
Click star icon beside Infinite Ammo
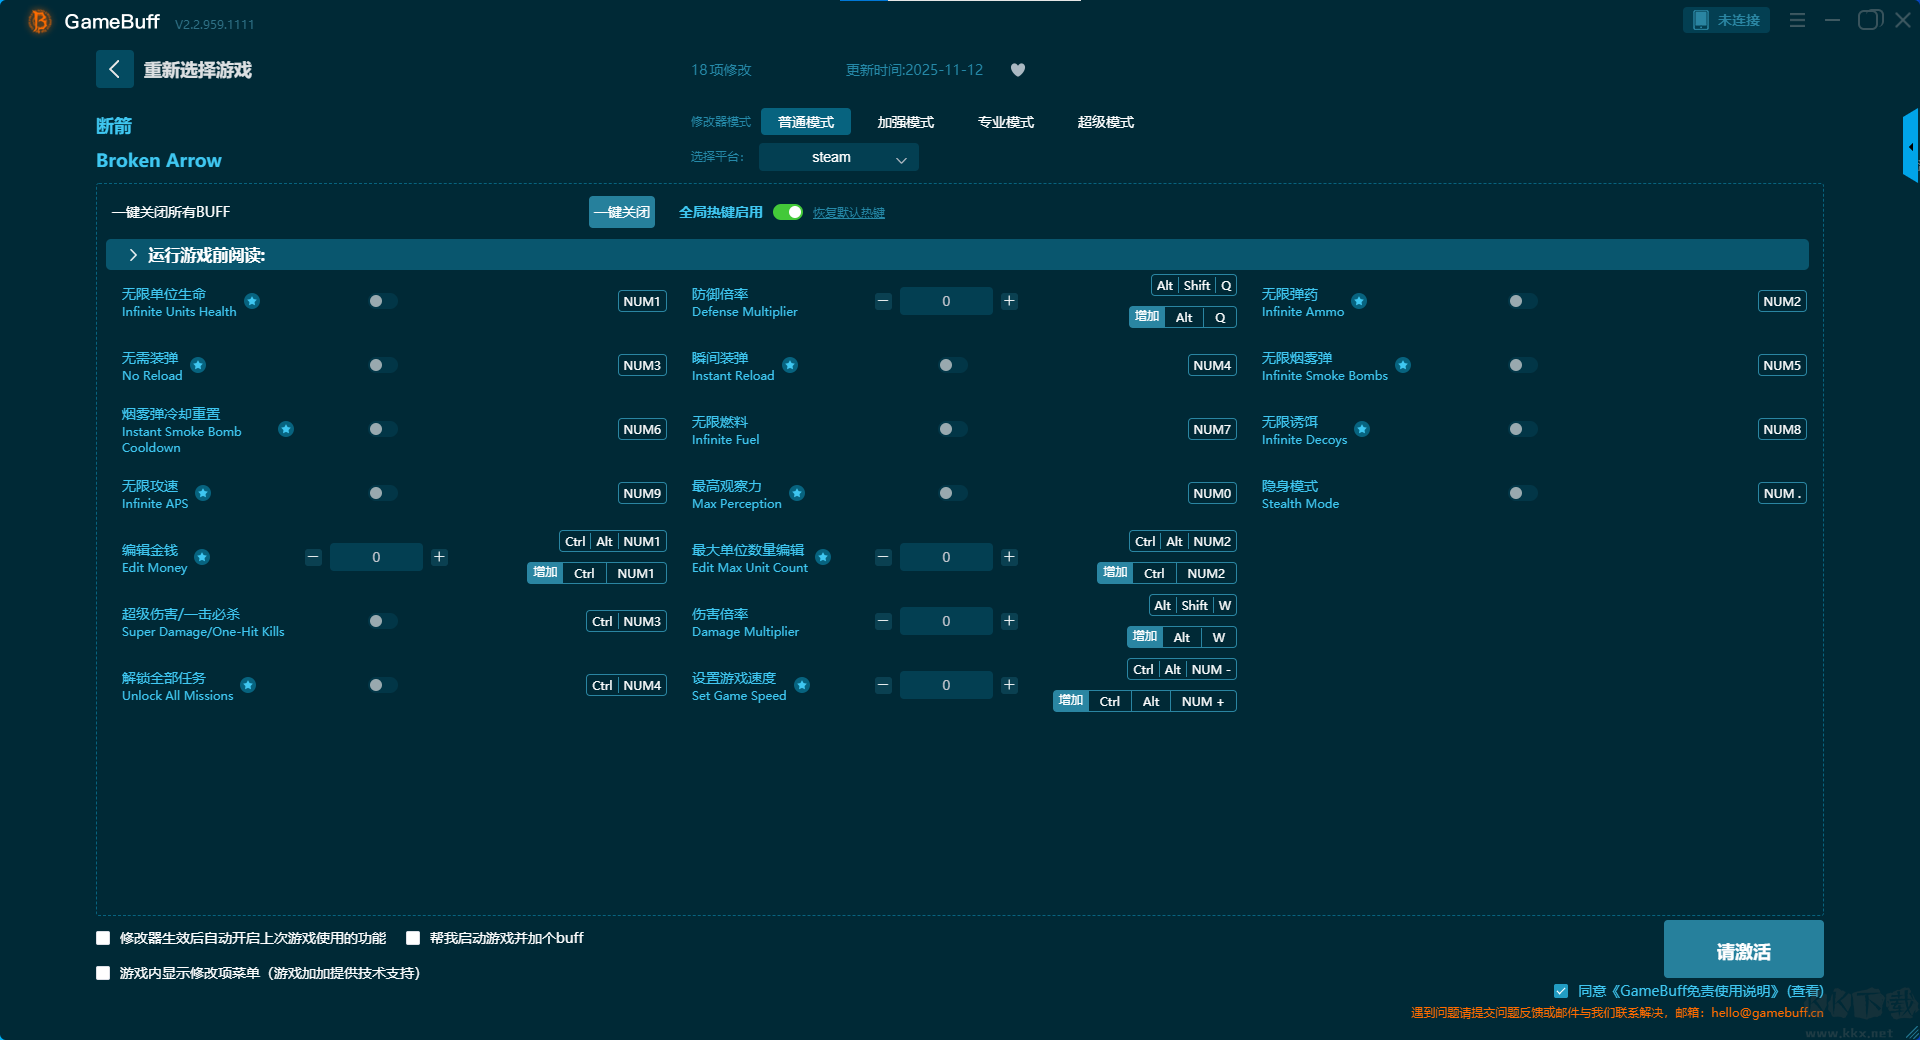[x=1359, y=301]
